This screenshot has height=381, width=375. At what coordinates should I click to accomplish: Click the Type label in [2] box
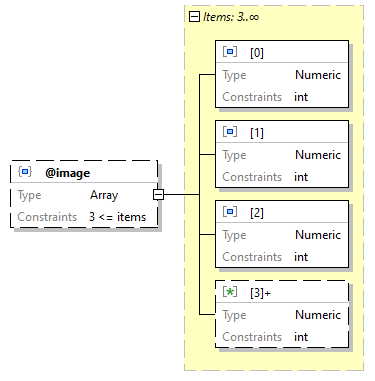click(x=234, y=235)
